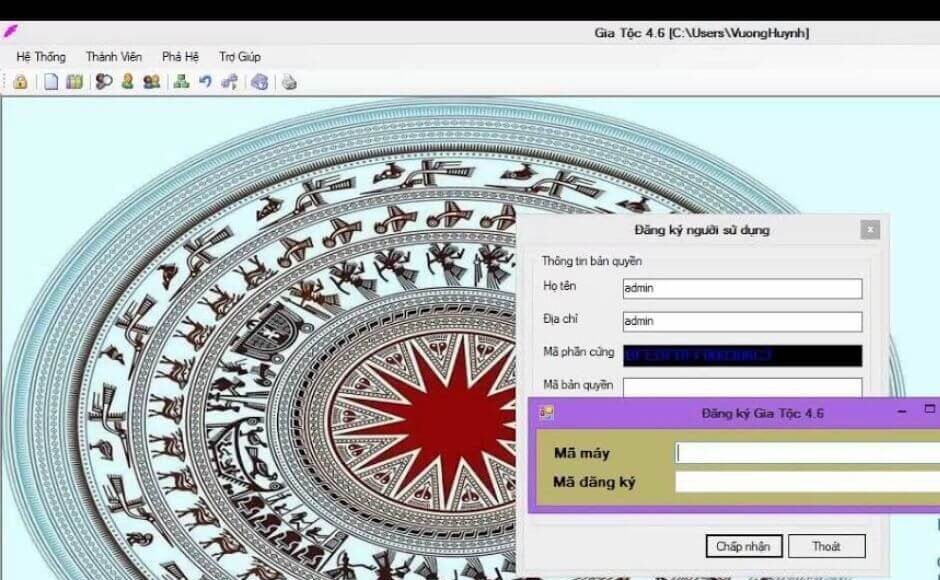Click the Đăng ký Gia Tộc 4.6 title bar
The image size is (940, 580).
pos(734,413)
